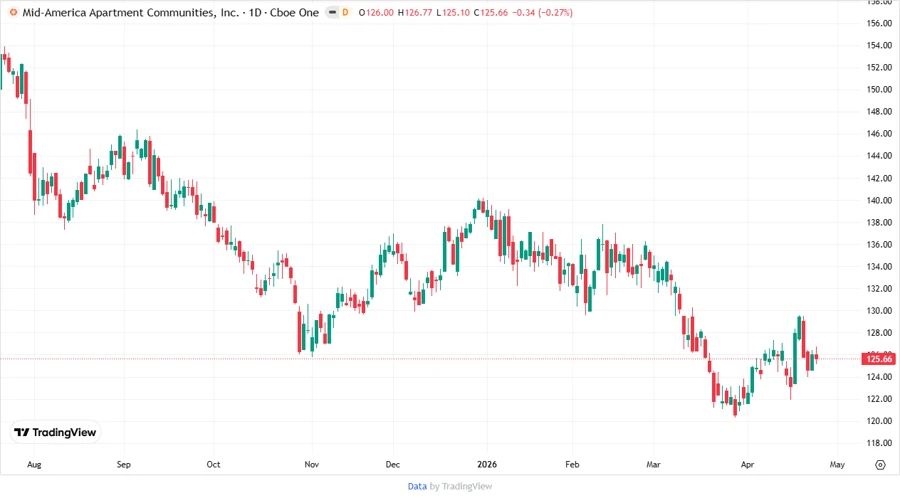Viewport: 900px width, 498px height.
Task: Click the 132.00 price axis label
Action: (879, 289)
